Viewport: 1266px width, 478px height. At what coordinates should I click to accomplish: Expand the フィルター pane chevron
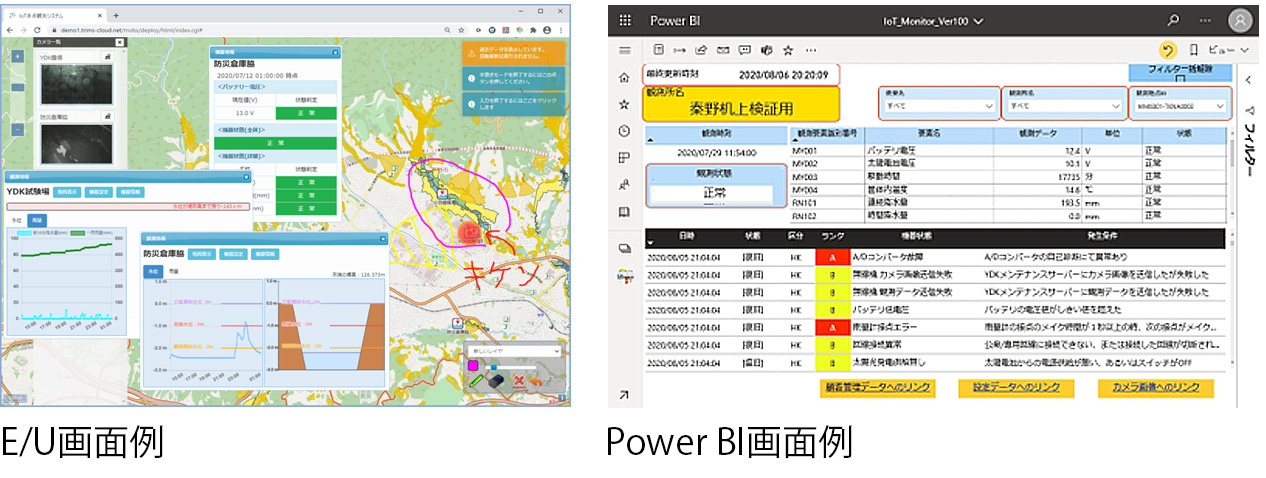pos(1249,80)
